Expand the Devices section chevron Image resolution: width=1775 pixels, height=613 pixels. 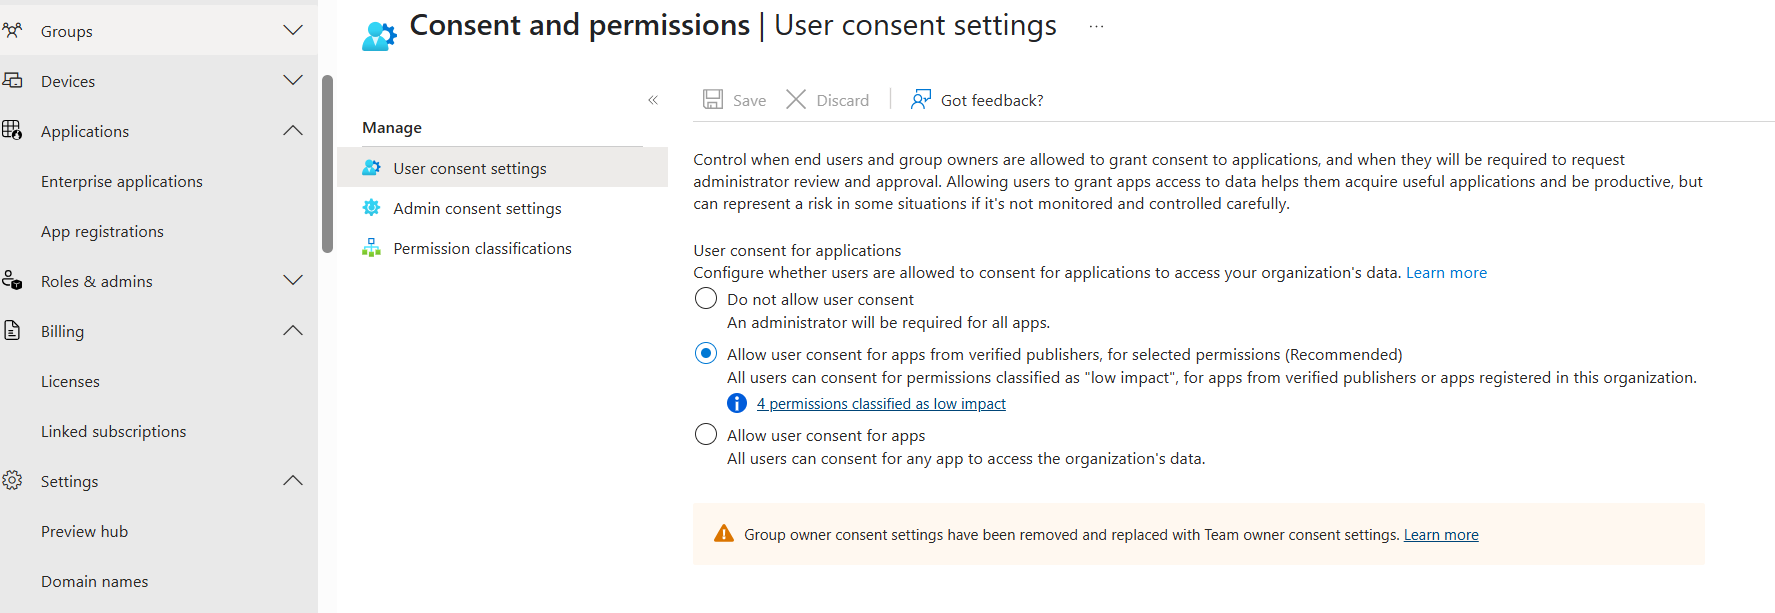pos(293,81)
